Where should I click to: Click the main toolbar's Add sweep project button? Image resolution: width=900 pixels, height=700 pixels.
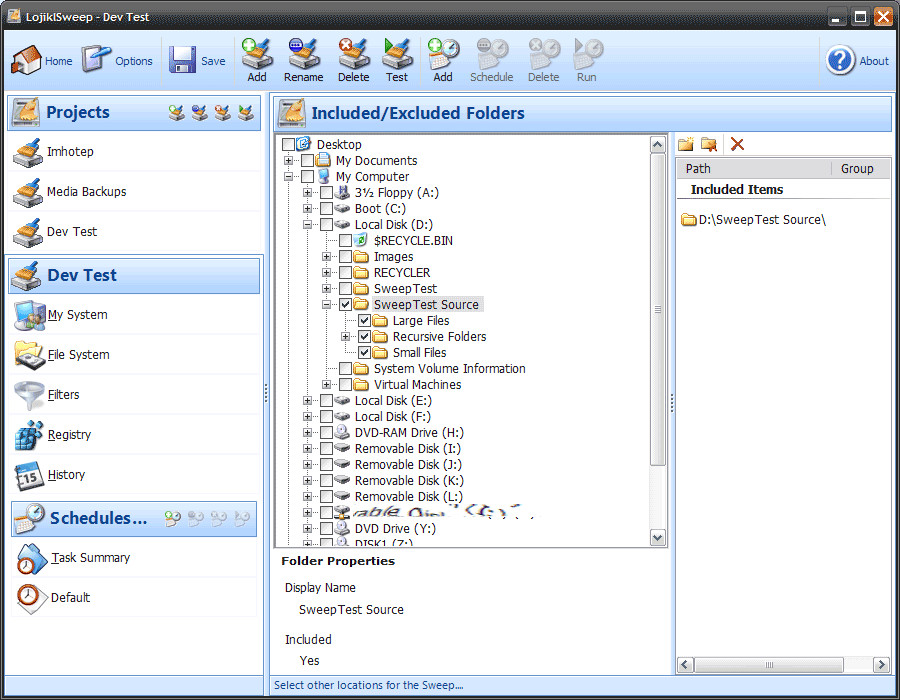click(257, 60)
